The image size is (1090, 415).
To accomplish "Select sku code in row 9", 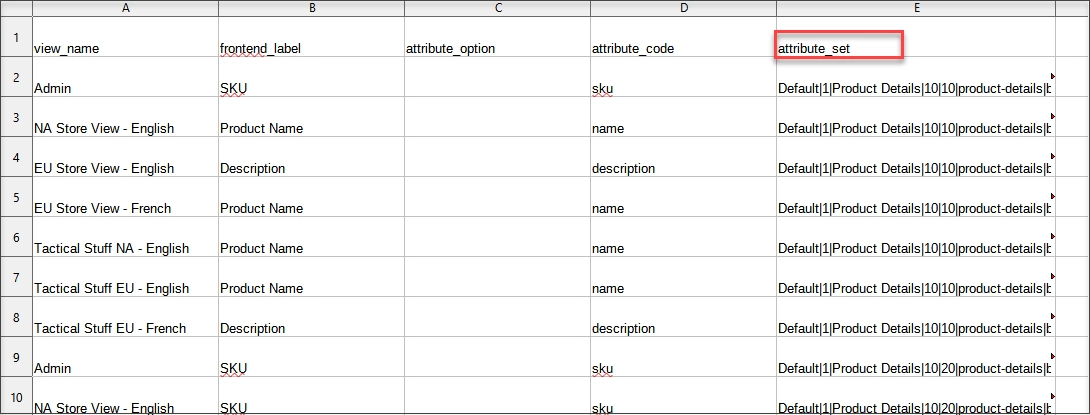I will tap(684, 357).
